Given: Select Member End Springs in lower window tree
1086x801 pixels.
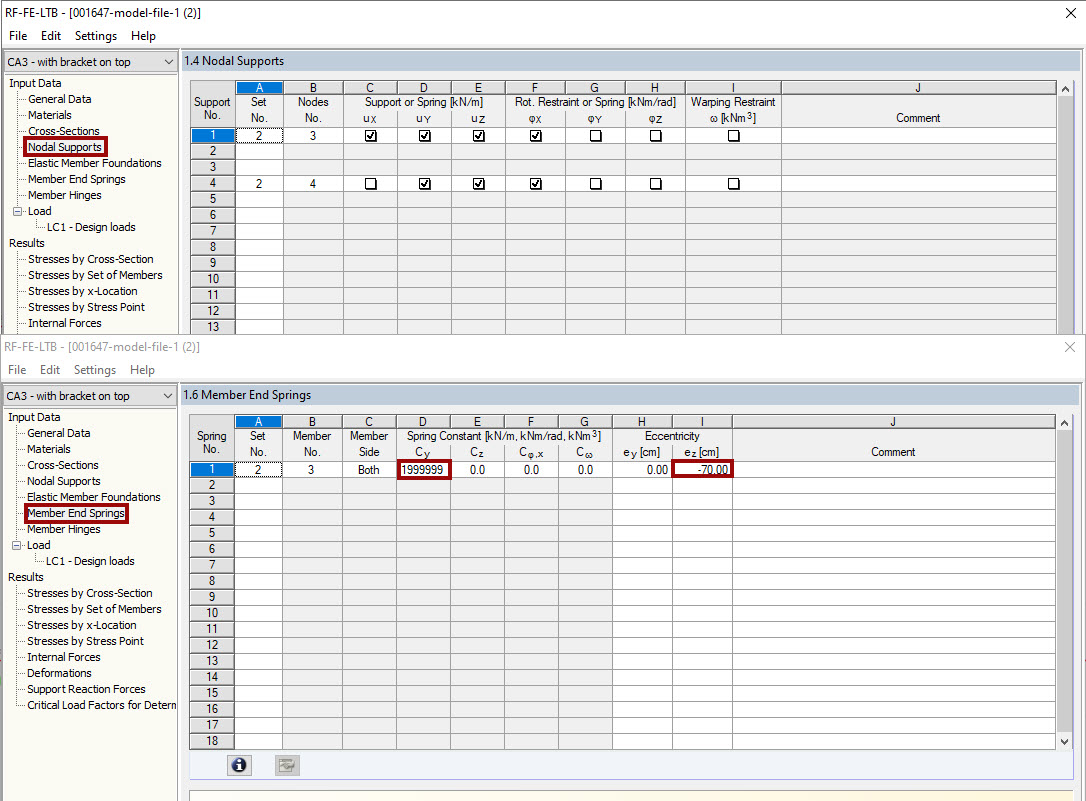Looking at the screenshot, I should click(76, 513).
